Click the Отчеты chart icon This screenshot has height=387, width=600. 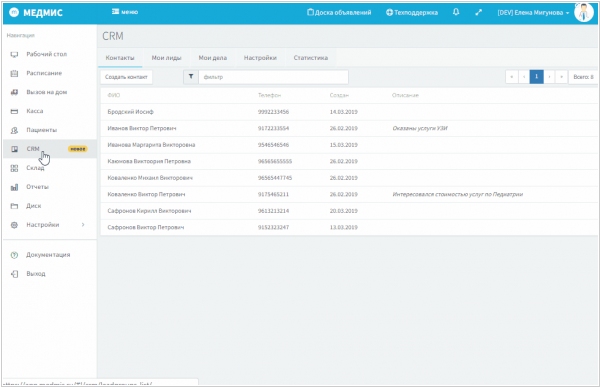pos(14,187)
